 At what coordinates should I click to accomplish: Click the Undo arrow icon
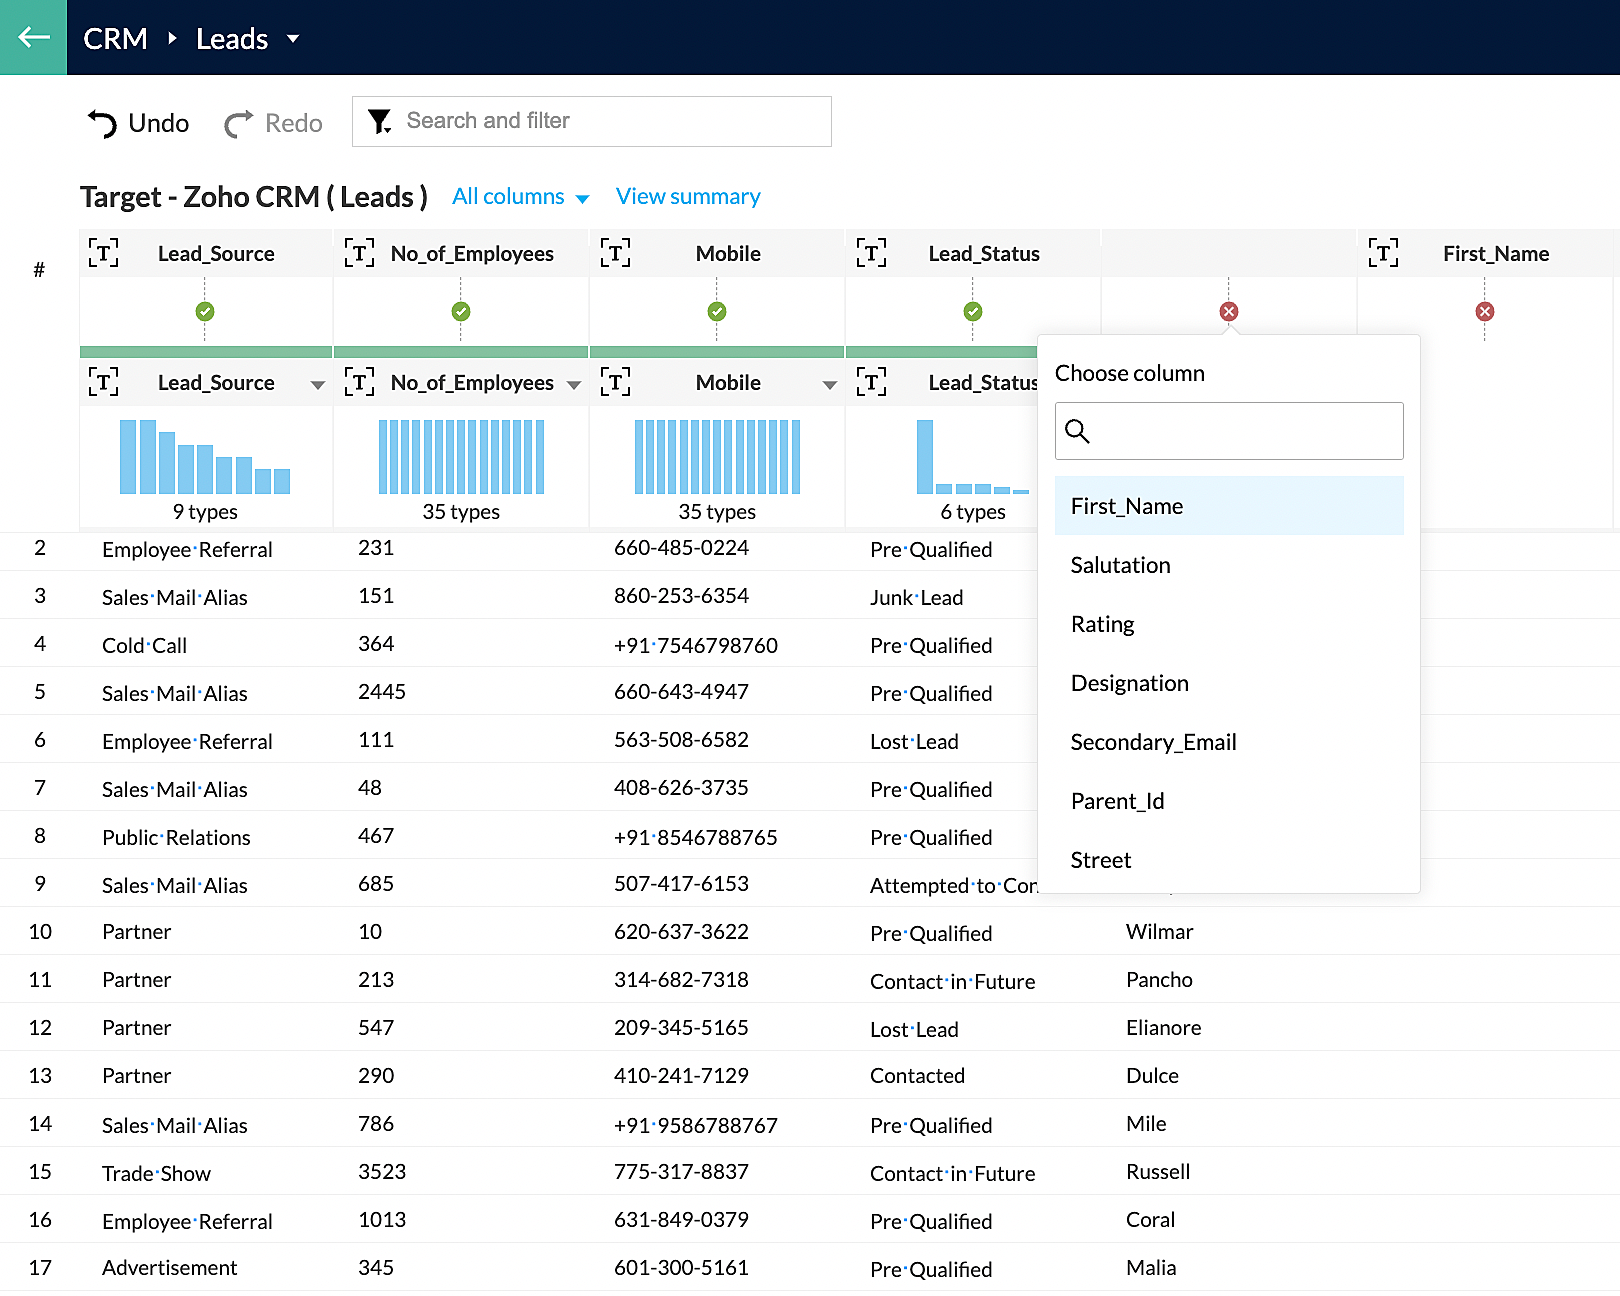(x=102, y=123)
